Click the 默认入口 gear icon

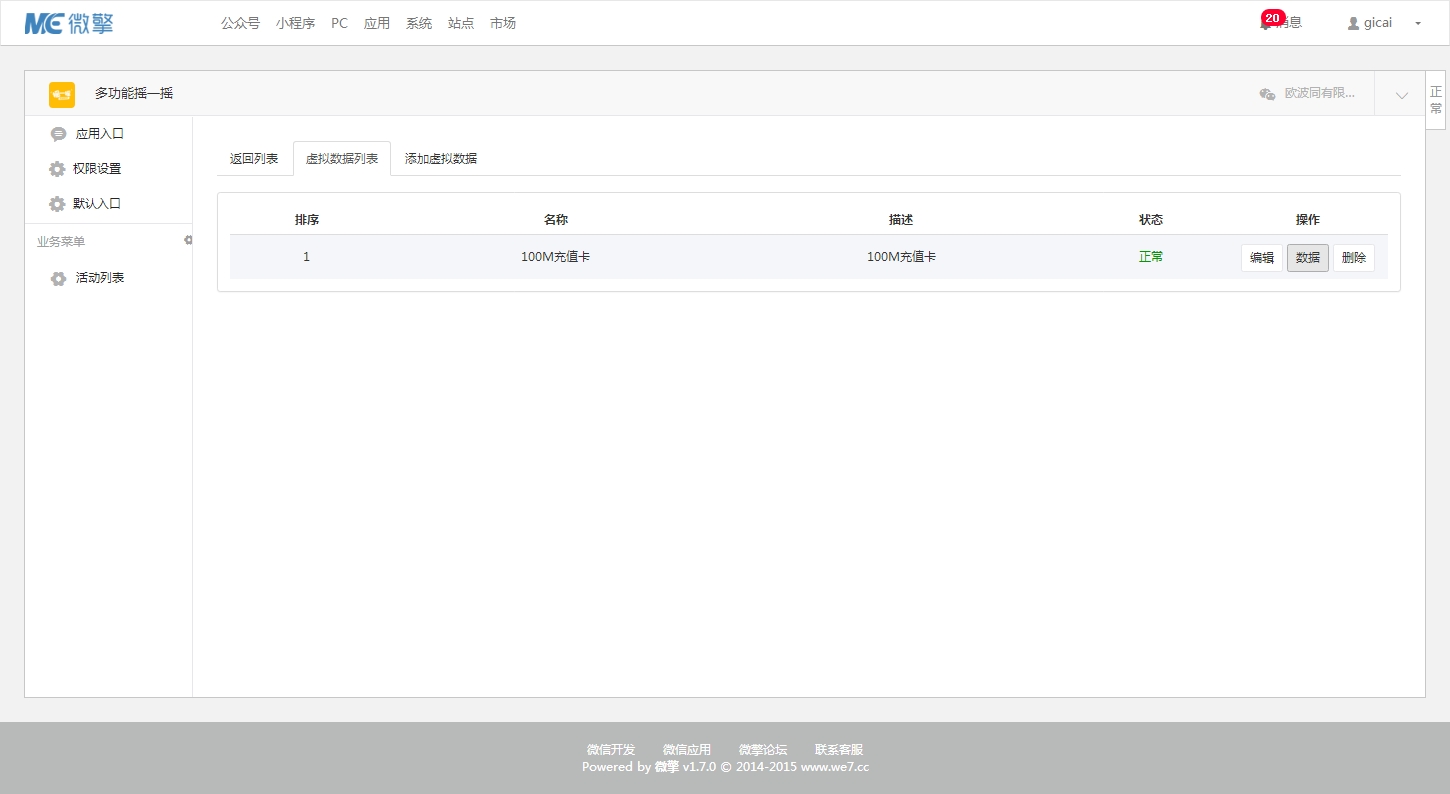tap(57, 204)
